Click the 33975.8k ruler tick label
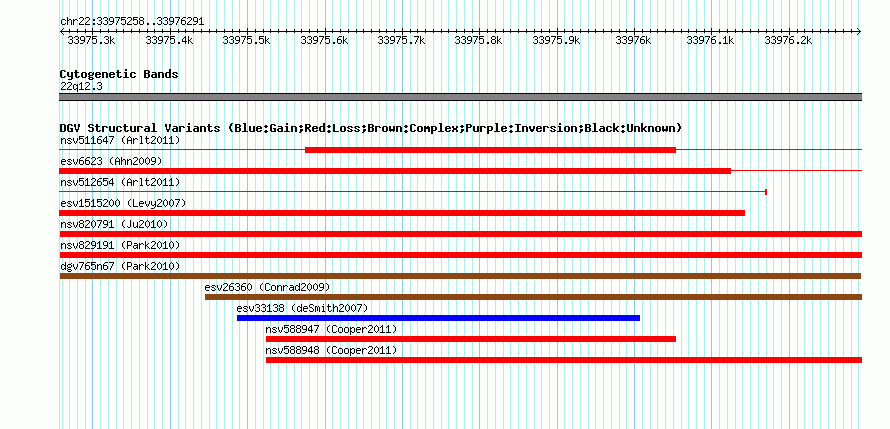Viewport: 890px width, 429px height. [x=478, y=41]
